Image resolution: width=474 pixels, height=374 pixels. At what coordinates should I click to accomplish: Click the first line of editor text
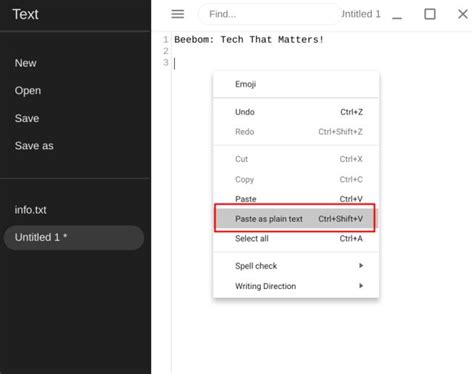coord(249,40)
